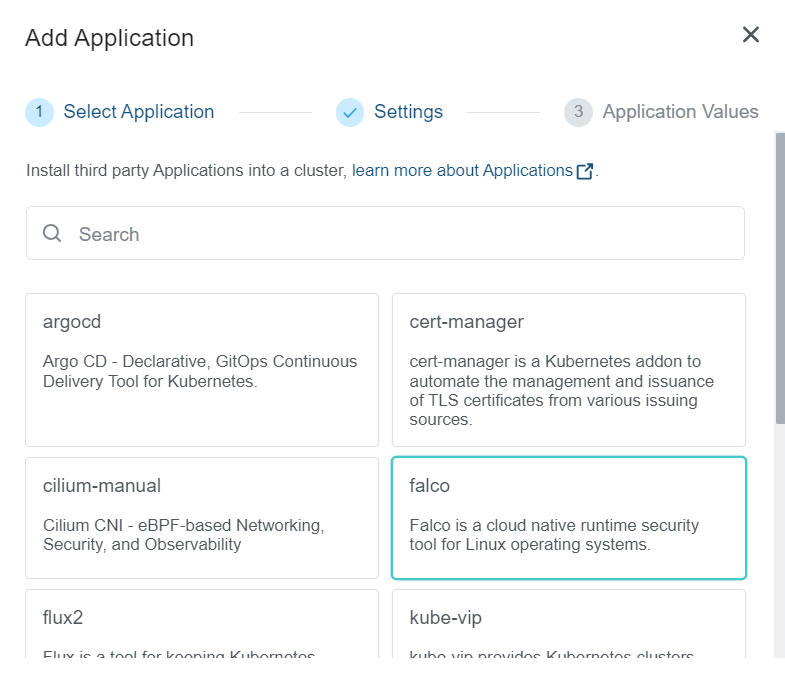Click the checkmark circle for Settings step
The width and height of the screenshot is (785, 679).
point(350,112)
